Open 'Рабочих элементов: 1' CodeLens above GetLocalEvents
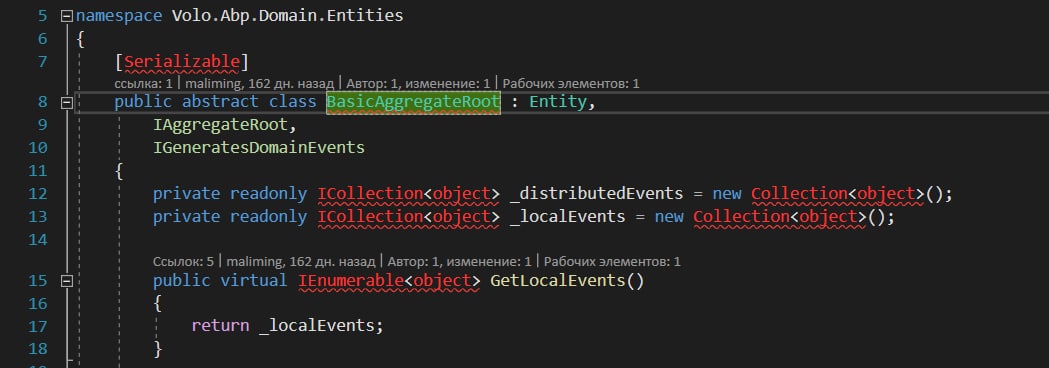 coord(611,262)
